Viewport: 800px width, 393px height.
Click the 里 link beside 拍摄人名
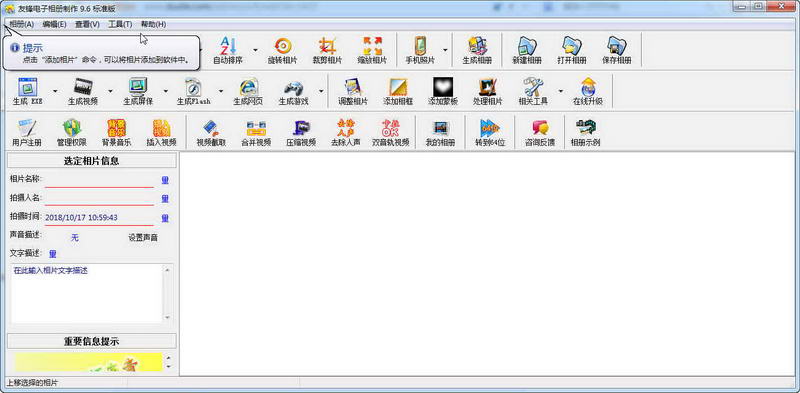(165, 199)
